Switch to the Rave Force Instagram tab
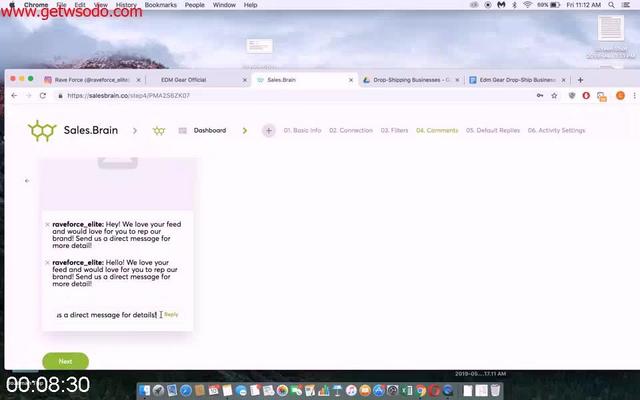The image size is (640, 400). (x=92, y=80)
